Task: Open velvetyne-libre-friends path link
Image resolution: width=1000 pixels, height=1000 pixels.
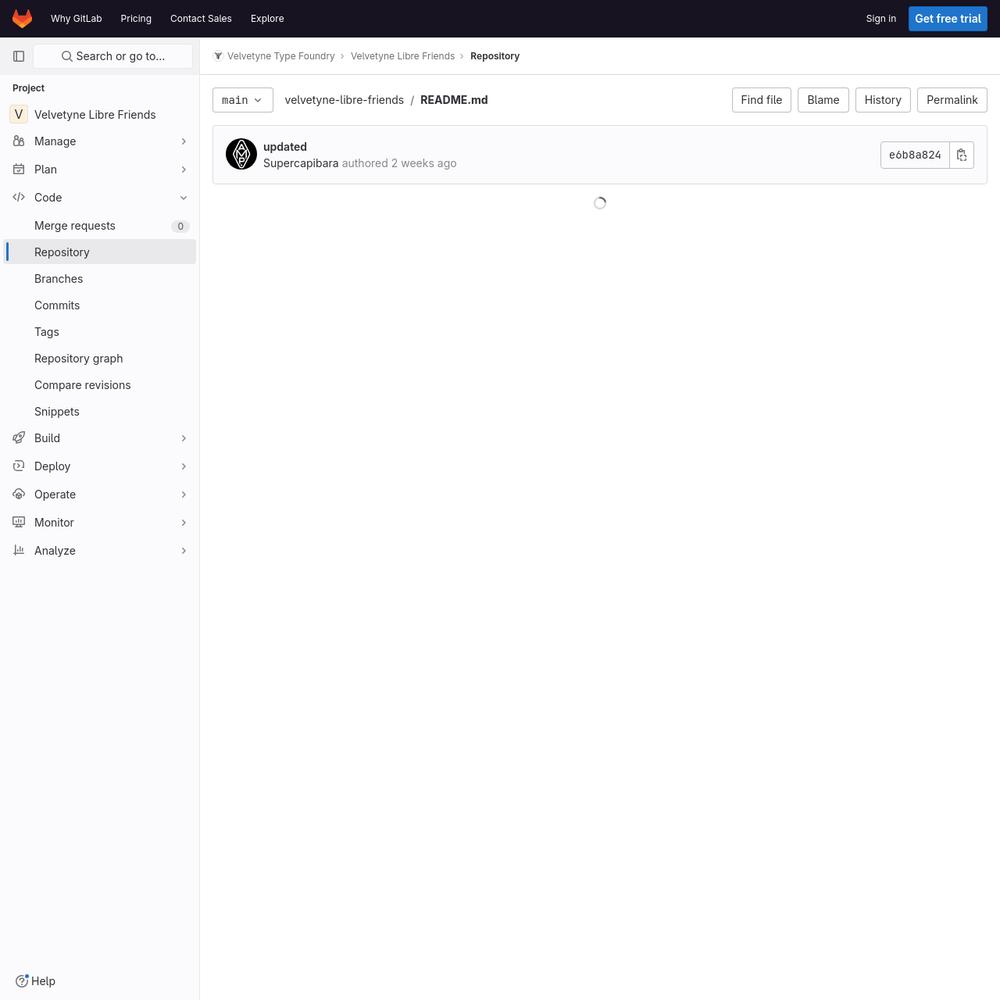Action: click(x=344, y=100)
